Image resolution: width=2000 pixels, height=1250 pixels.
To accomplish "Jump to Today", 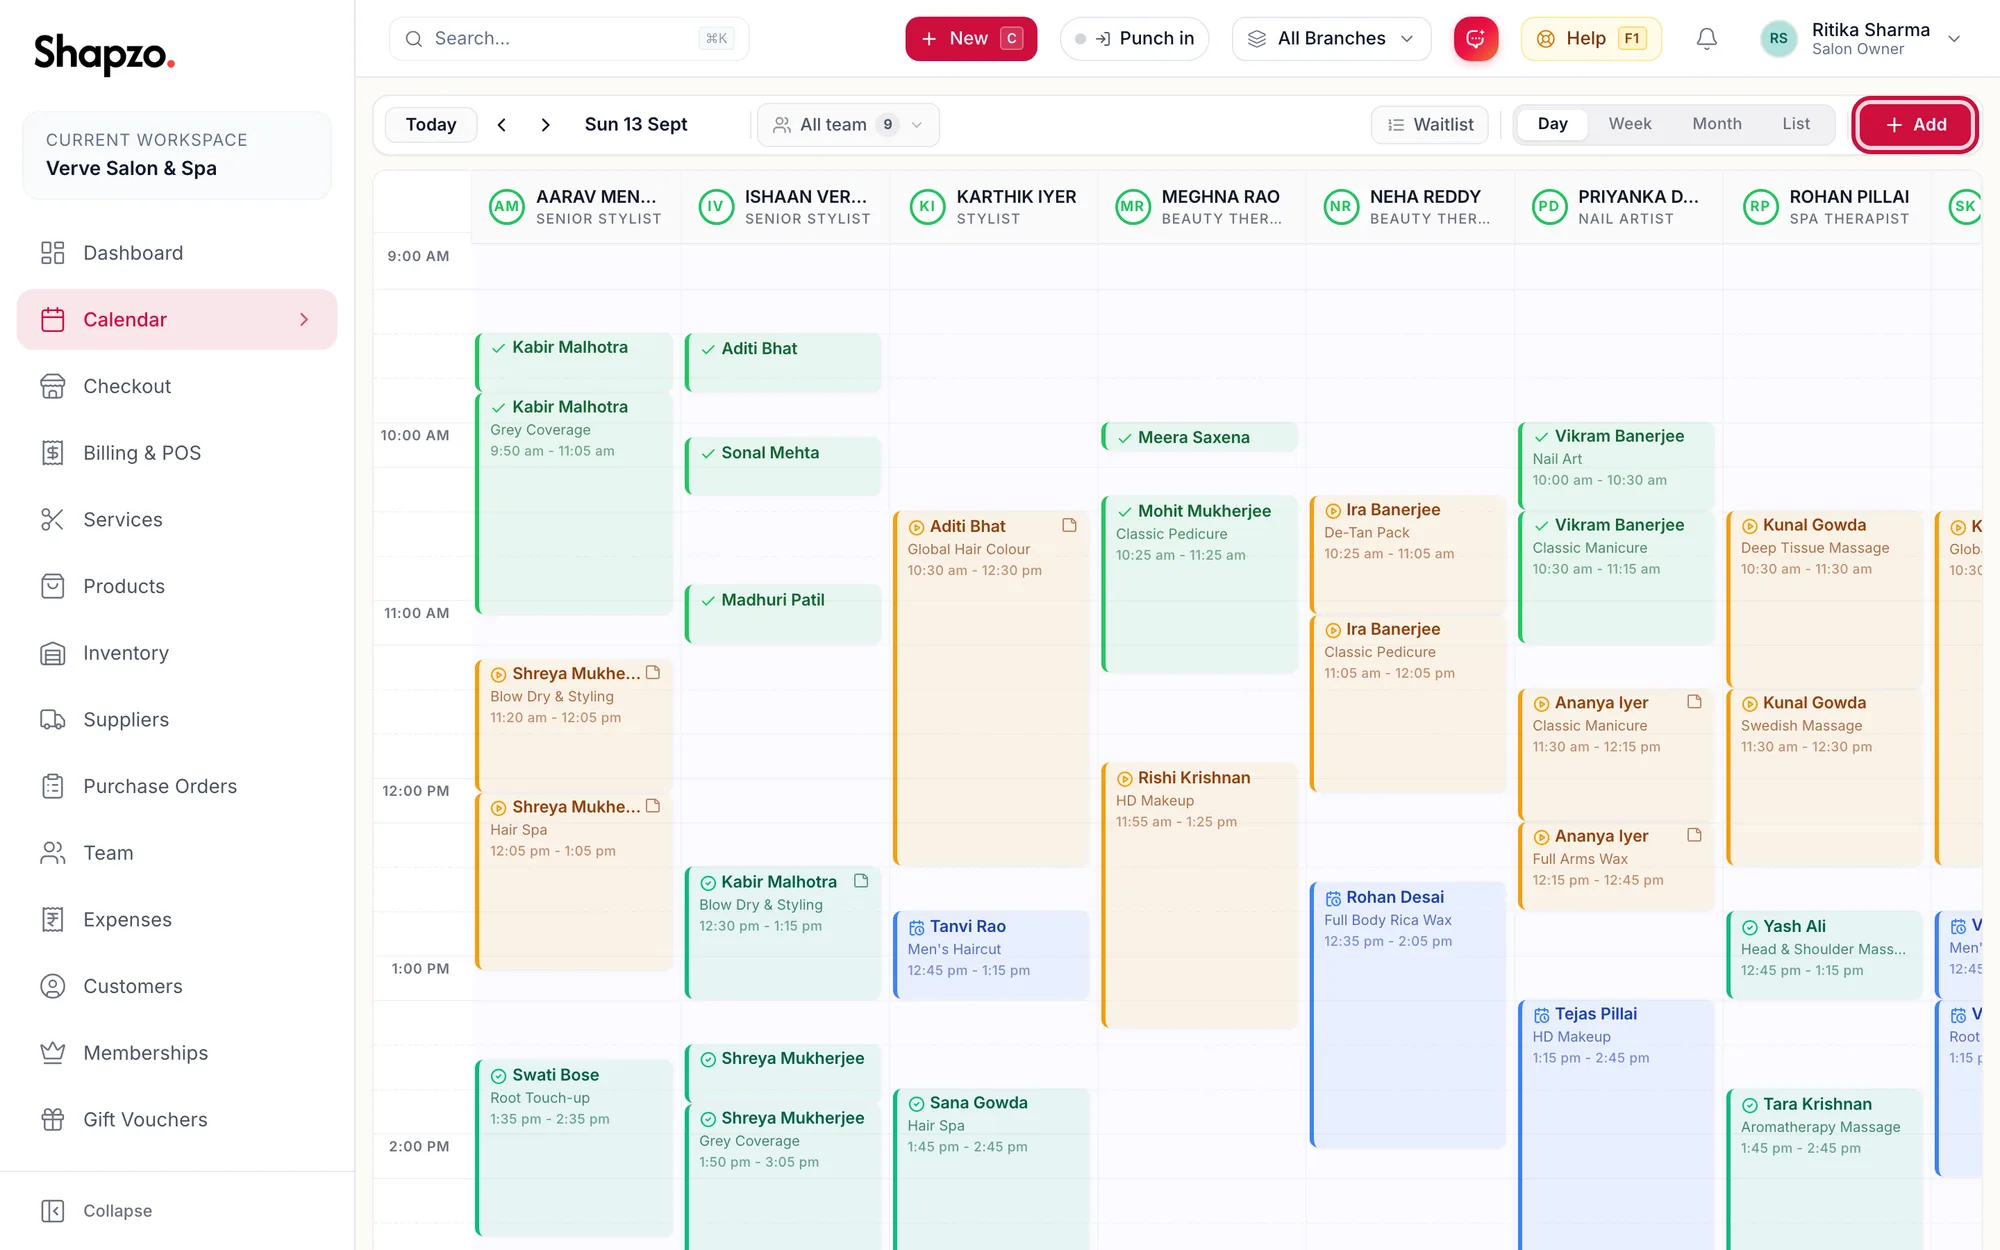I will coord(431,125).
